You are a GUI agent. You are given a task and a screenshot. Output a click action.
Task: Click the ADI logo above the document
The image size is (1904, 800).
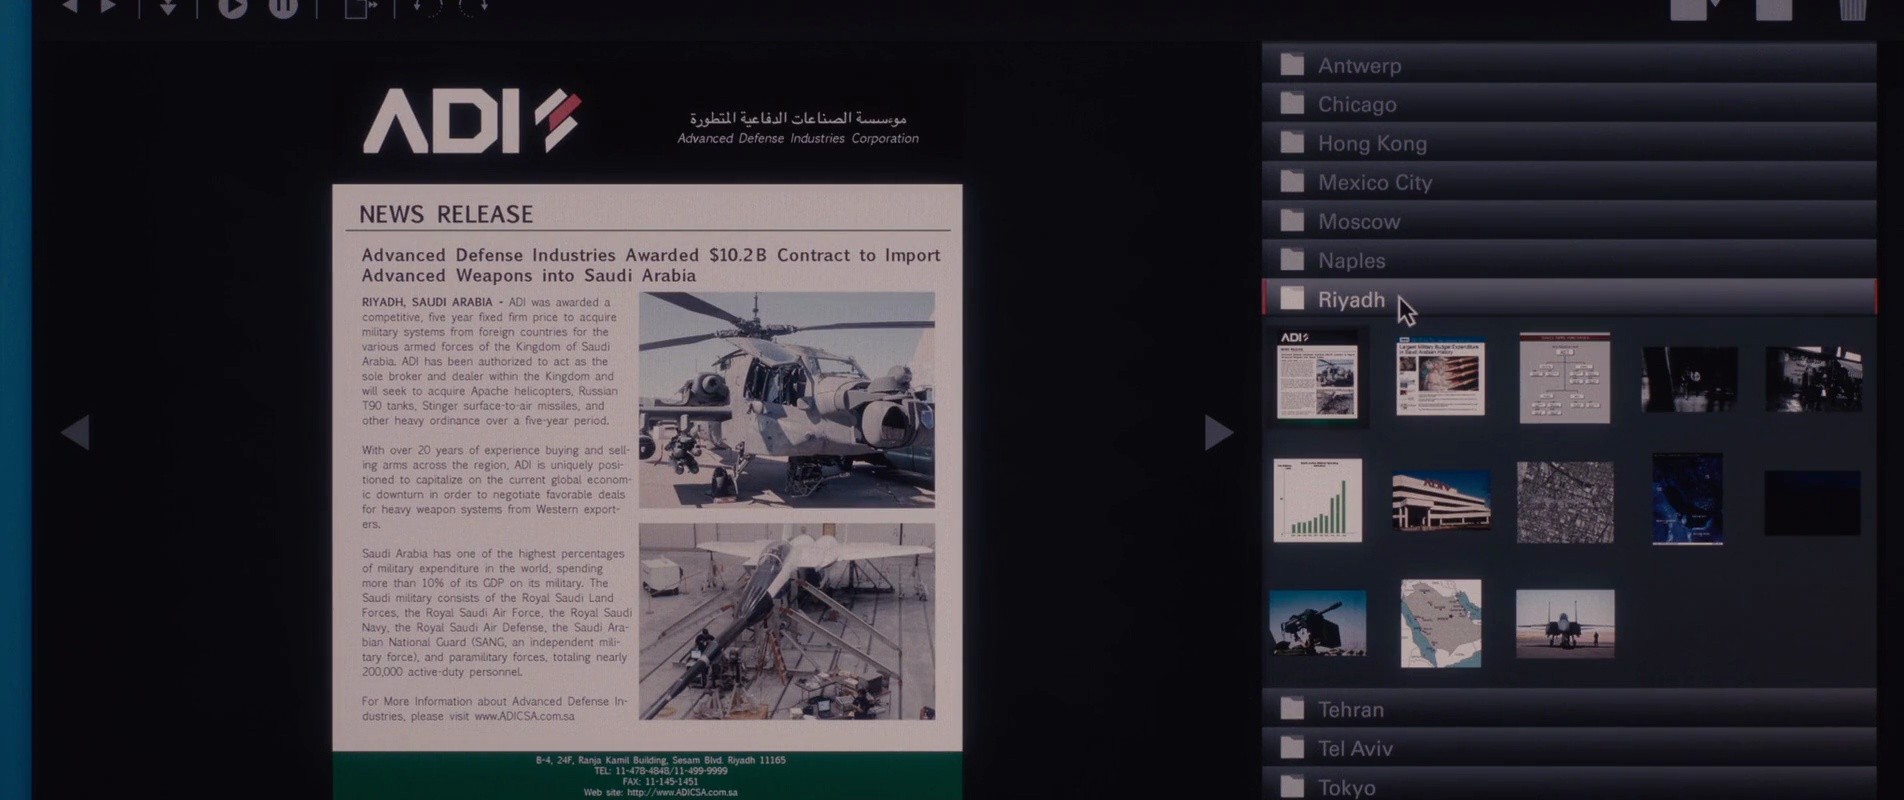coord(471,121)
